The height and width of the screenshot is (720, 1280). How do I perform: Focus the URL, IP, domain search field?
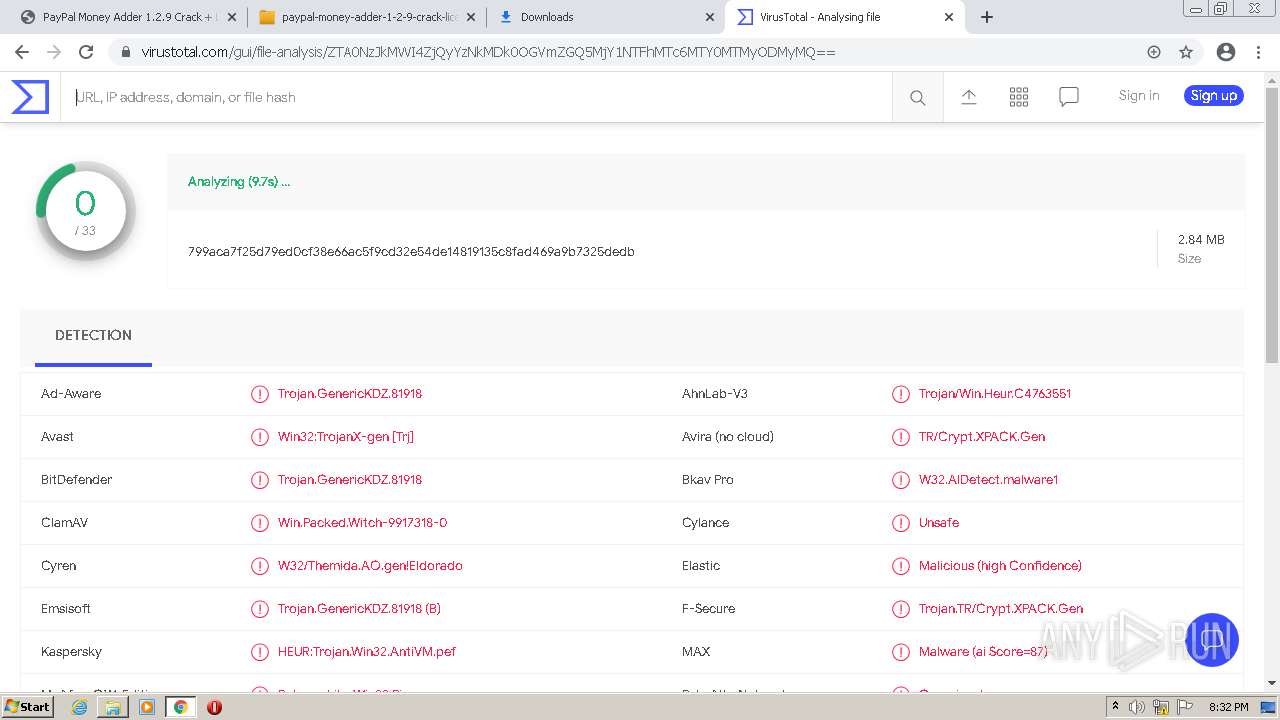click(477, 97)
